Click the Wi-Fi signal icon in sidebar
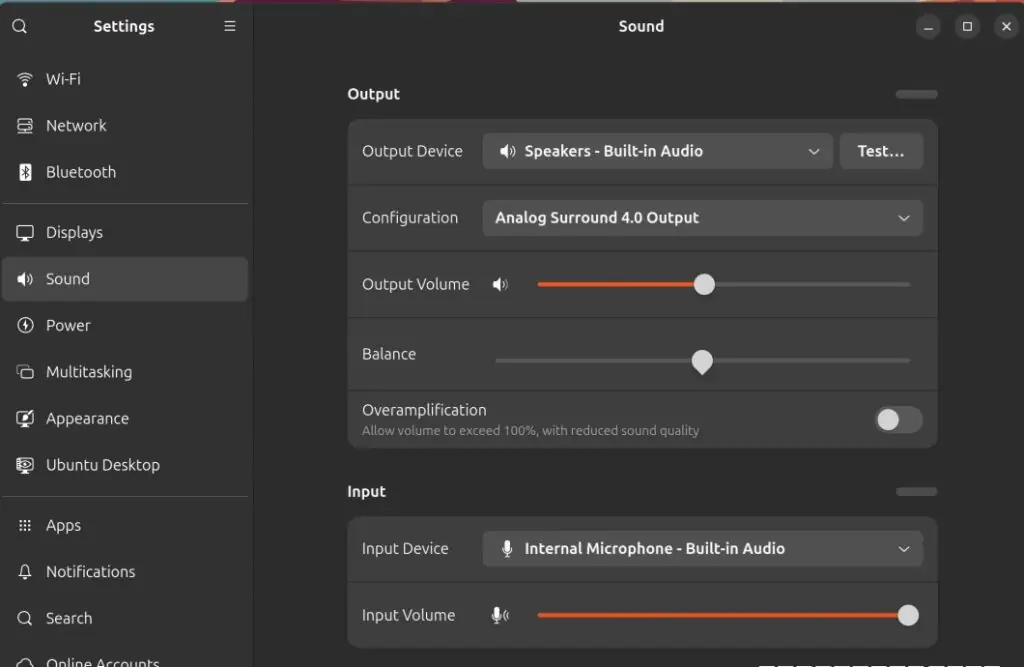1024x667 pixels. (25, 79)
